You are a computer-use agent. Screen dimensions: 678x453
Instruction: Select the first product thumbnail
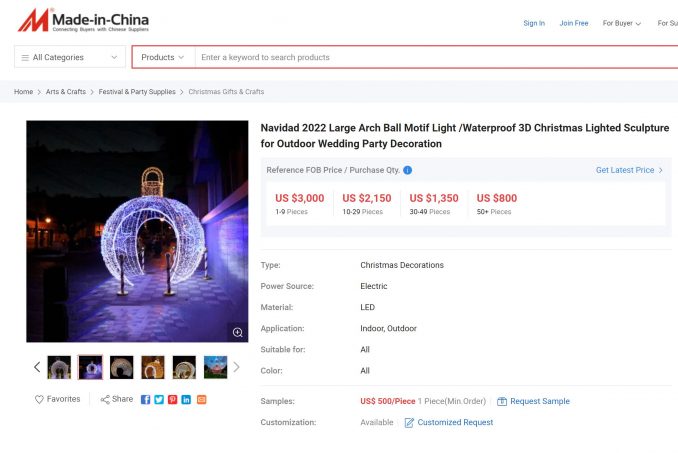(x=59, y=367)
